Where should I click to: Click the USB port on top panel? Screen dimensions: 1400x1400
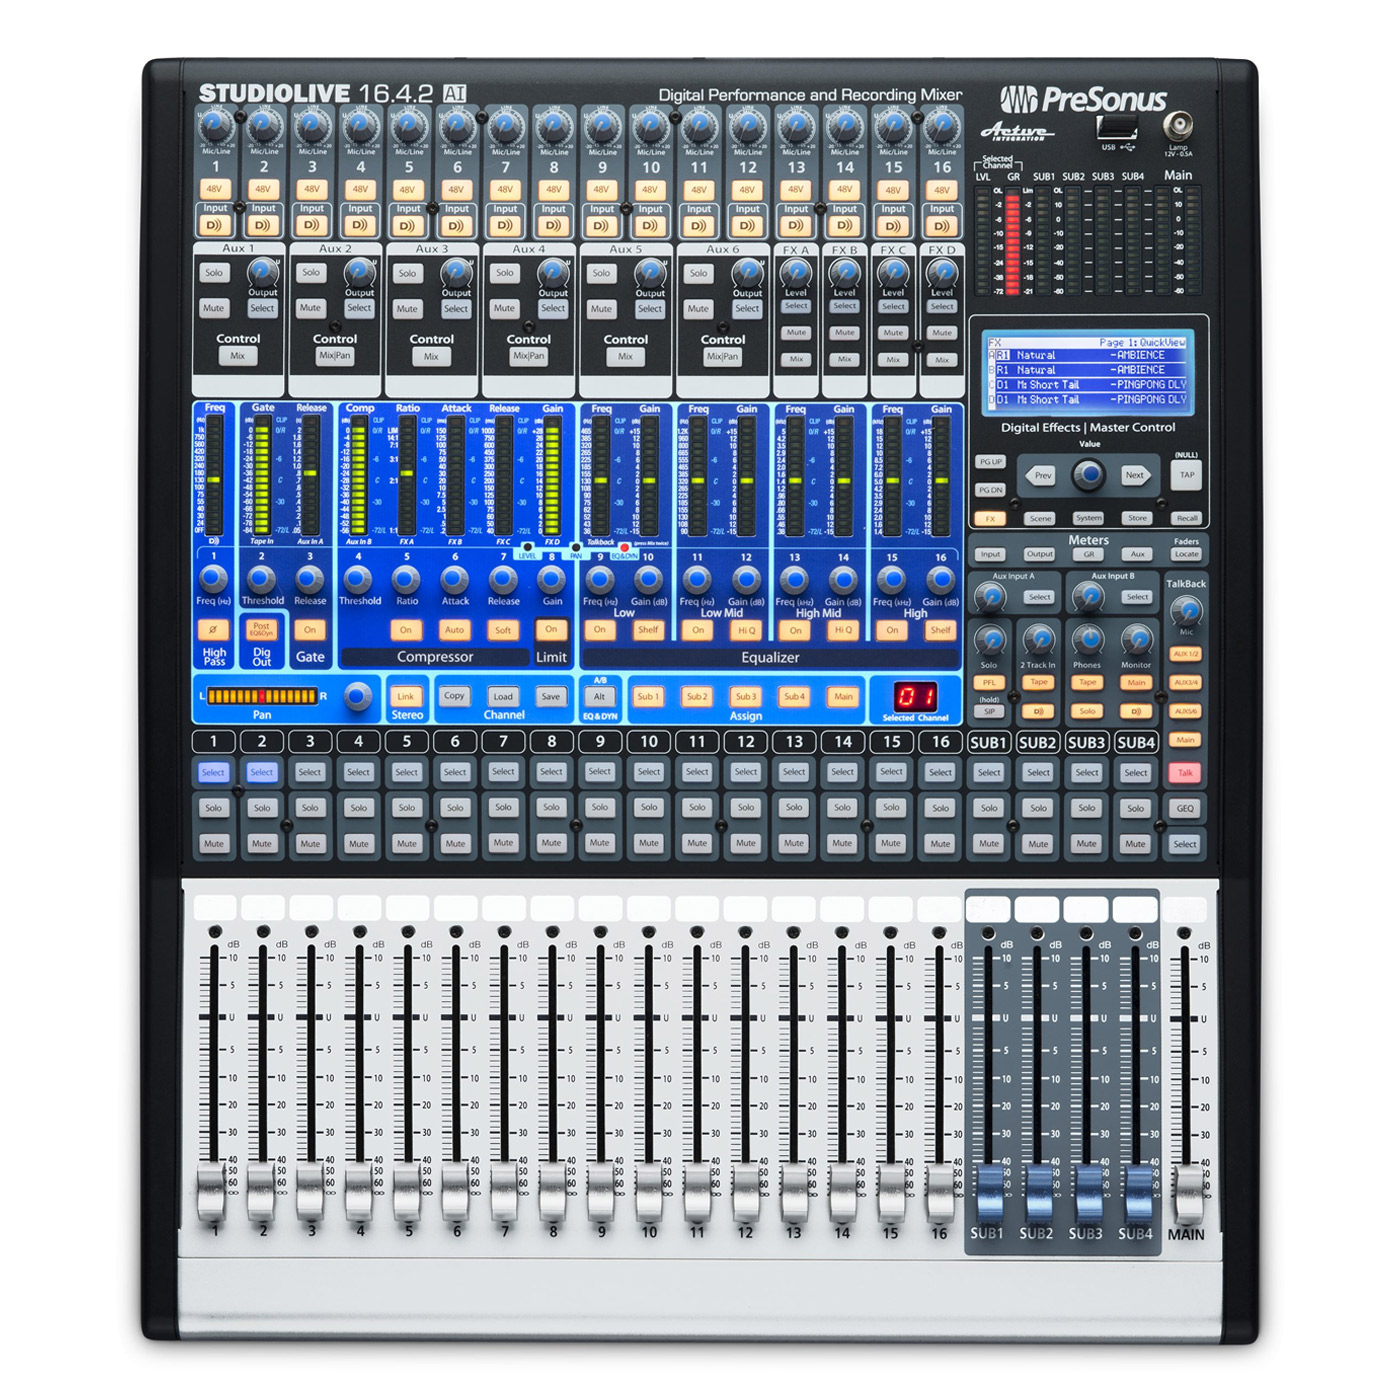[1116, 128]
